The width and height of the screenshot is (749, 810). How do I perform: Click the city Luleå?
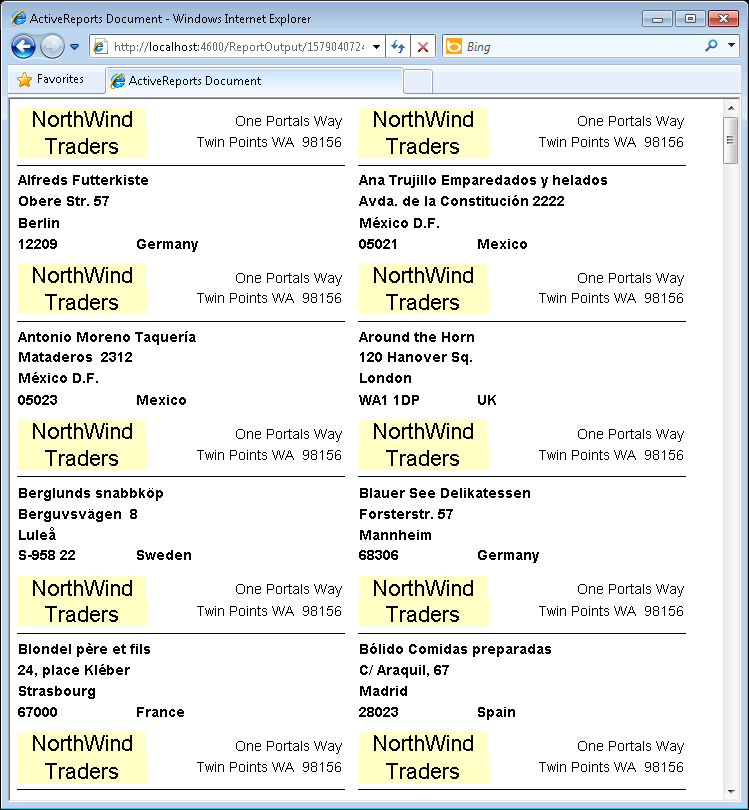37,535
